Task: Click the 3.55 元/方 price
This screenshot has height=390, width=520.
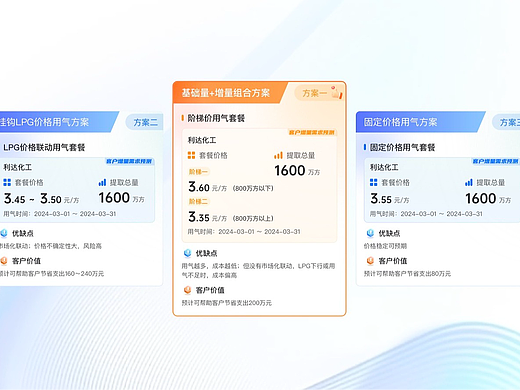Action: tap(390, 199)
